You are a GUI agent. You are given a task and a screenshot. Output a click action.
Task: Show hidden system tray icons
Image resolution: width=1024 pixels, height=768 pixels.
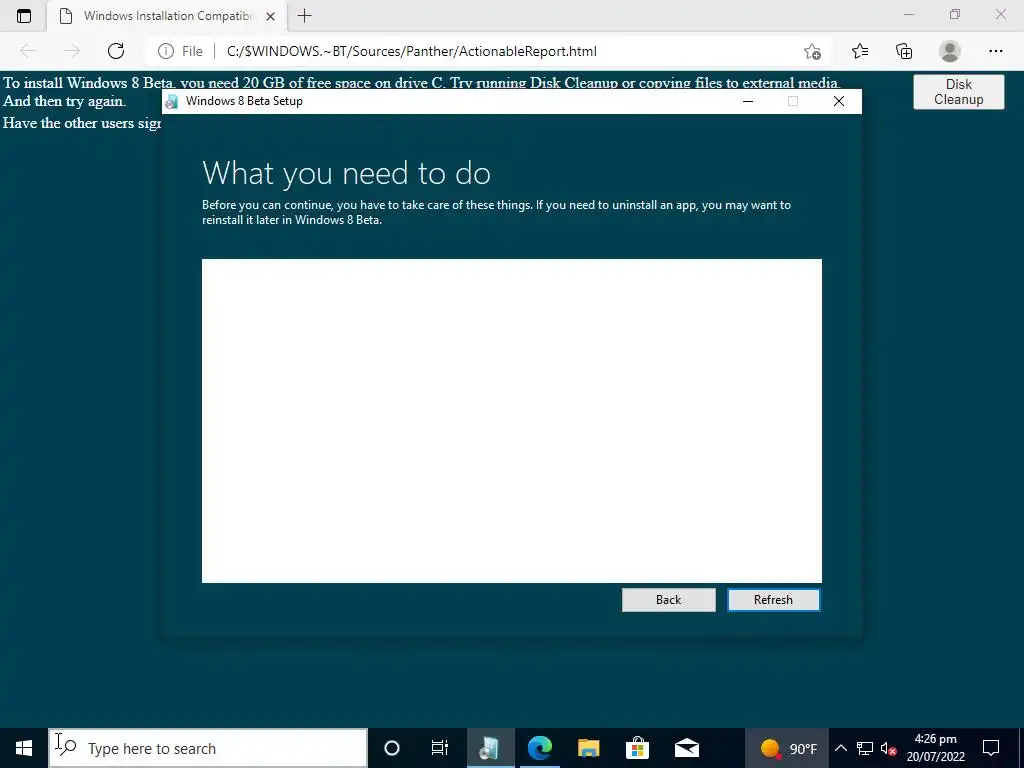click(x=840, y=748)
